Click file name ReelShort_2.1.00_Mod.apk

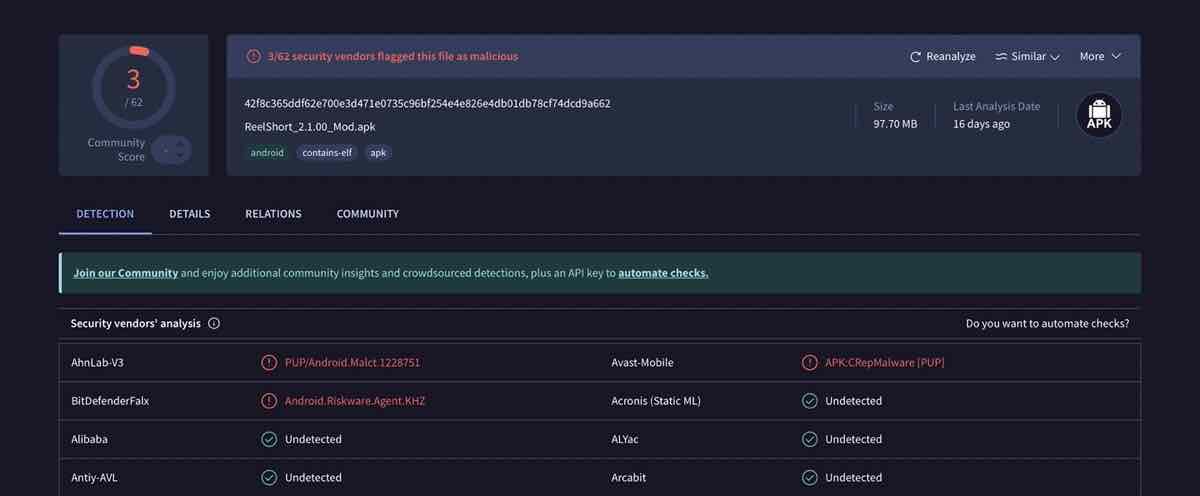(x=310, y=127)
